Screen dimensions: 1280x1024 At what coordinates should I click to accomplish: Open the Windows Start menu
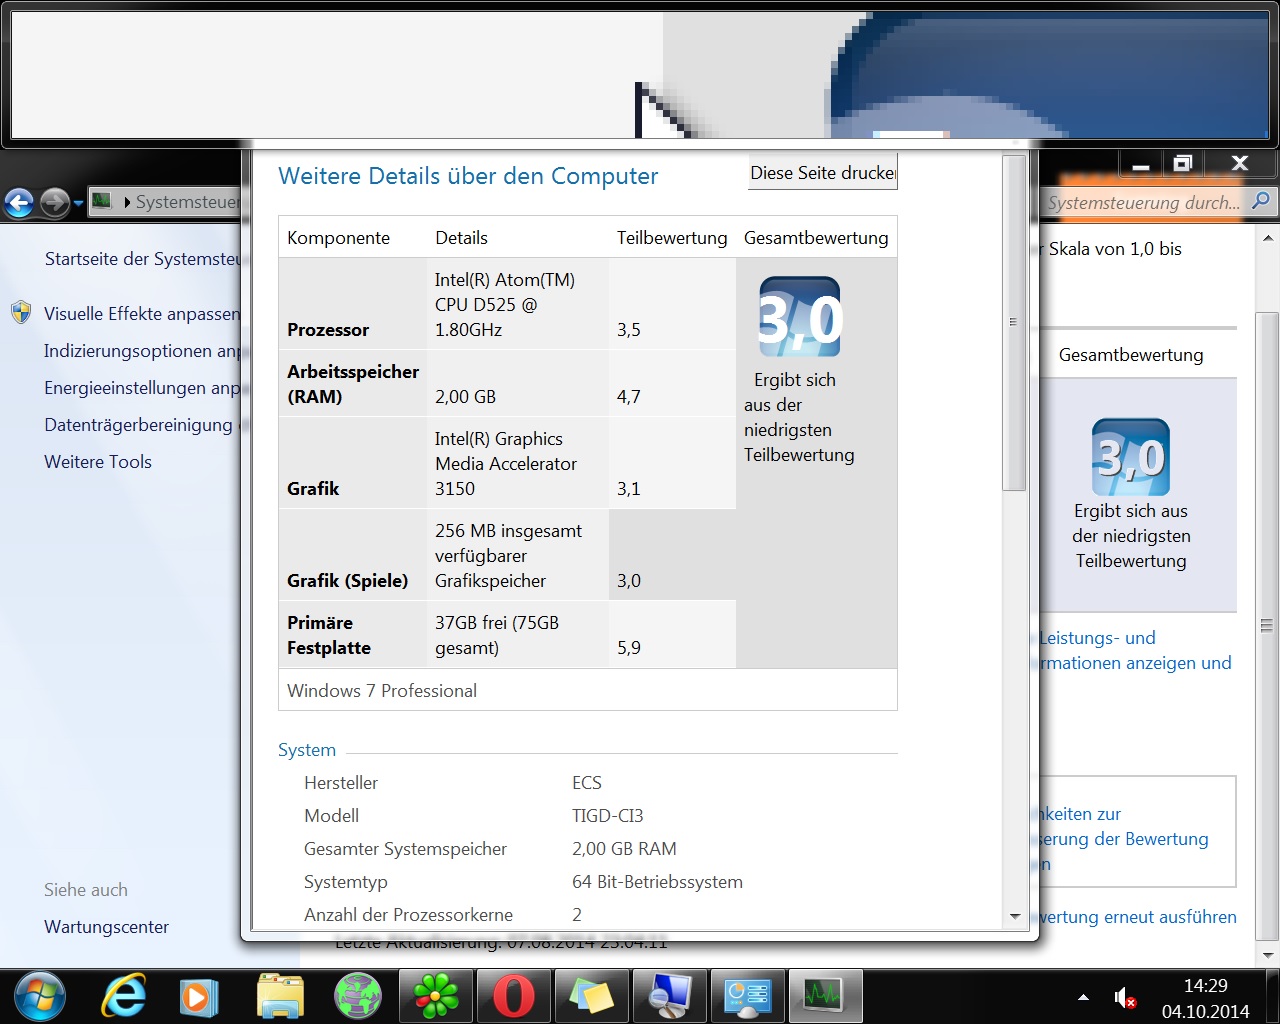(40, 997)
